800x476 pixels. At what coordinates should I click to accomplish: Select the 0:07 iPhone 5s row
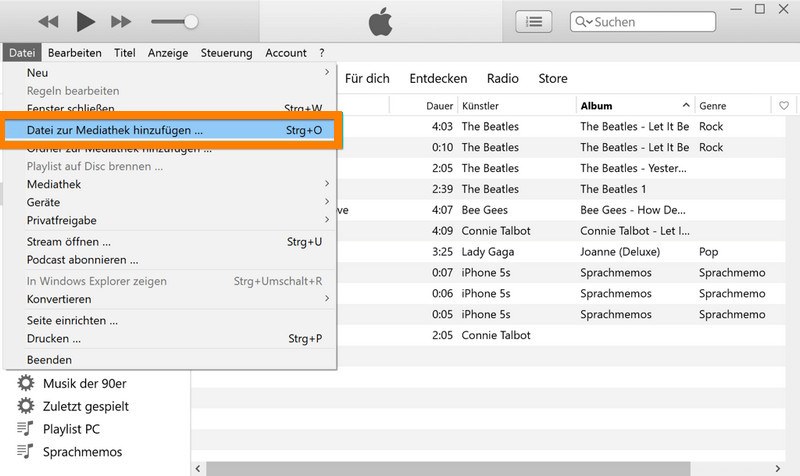[x=561, y=272]
